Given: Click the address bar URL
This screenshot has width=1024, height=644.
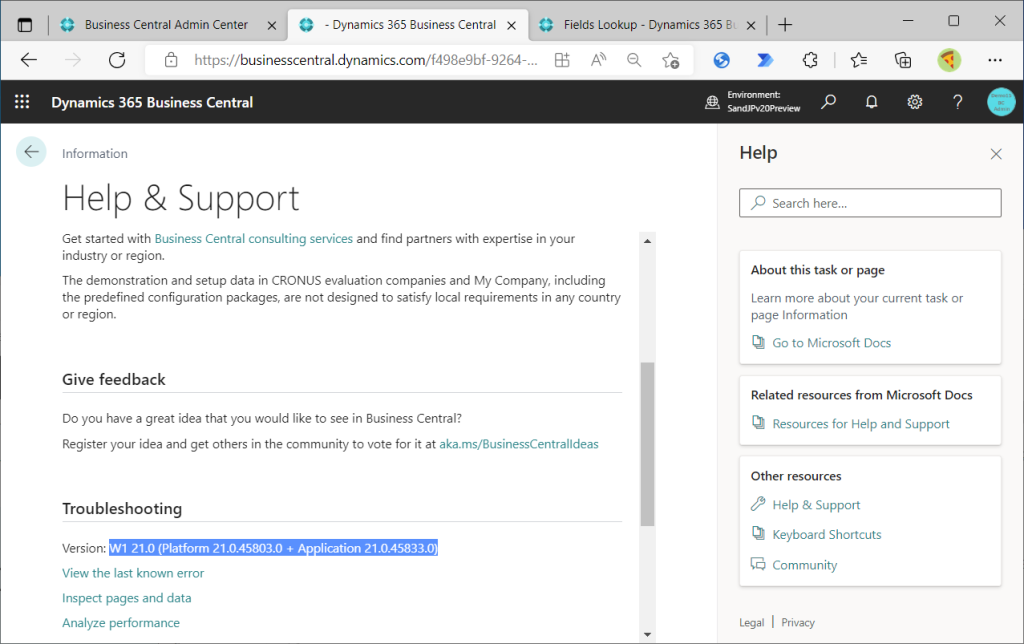Looking at the screenshot, I should [366, 60].
